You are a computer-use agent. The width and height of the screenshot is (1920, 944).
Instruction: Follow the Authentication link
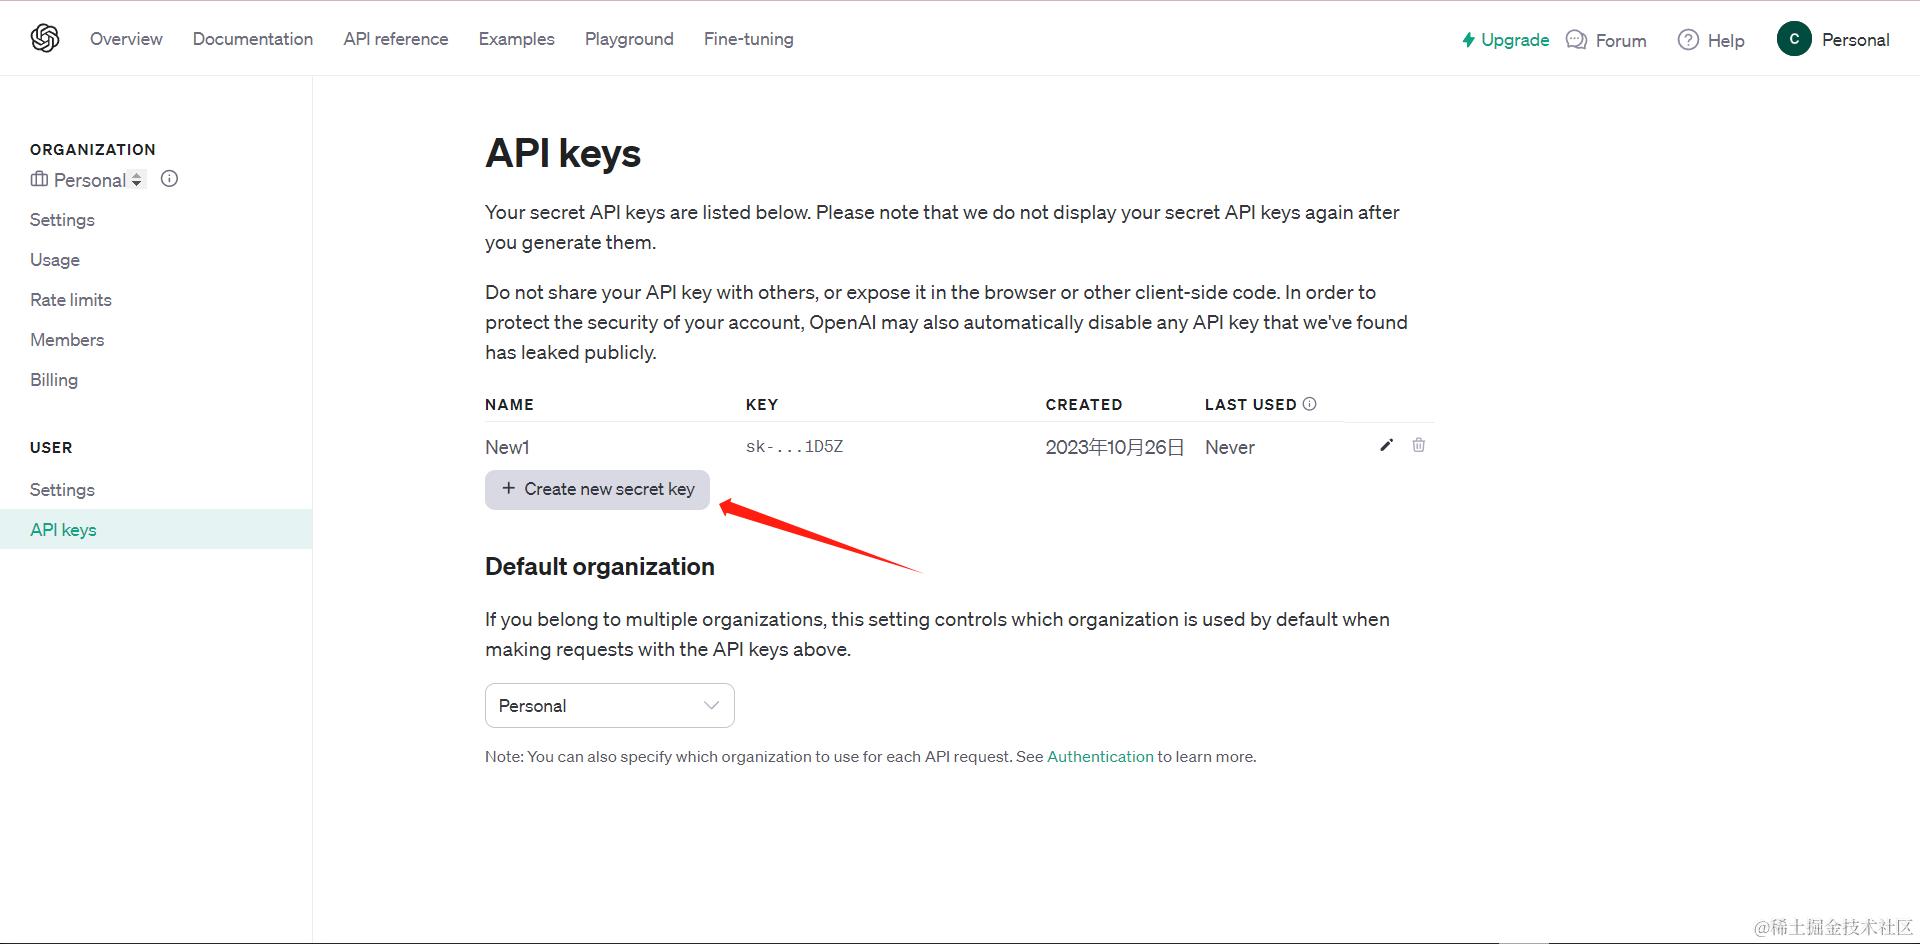pyautogui.click(x=1100, y=757)
